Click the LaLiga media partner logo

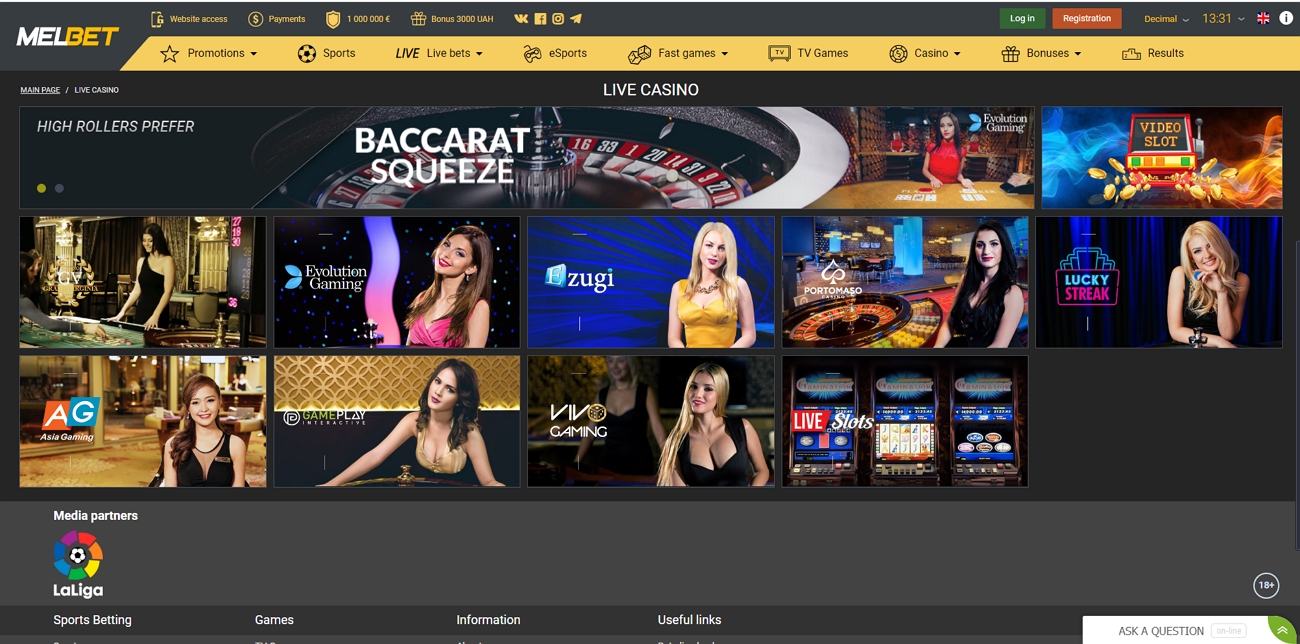coord(78,564)
